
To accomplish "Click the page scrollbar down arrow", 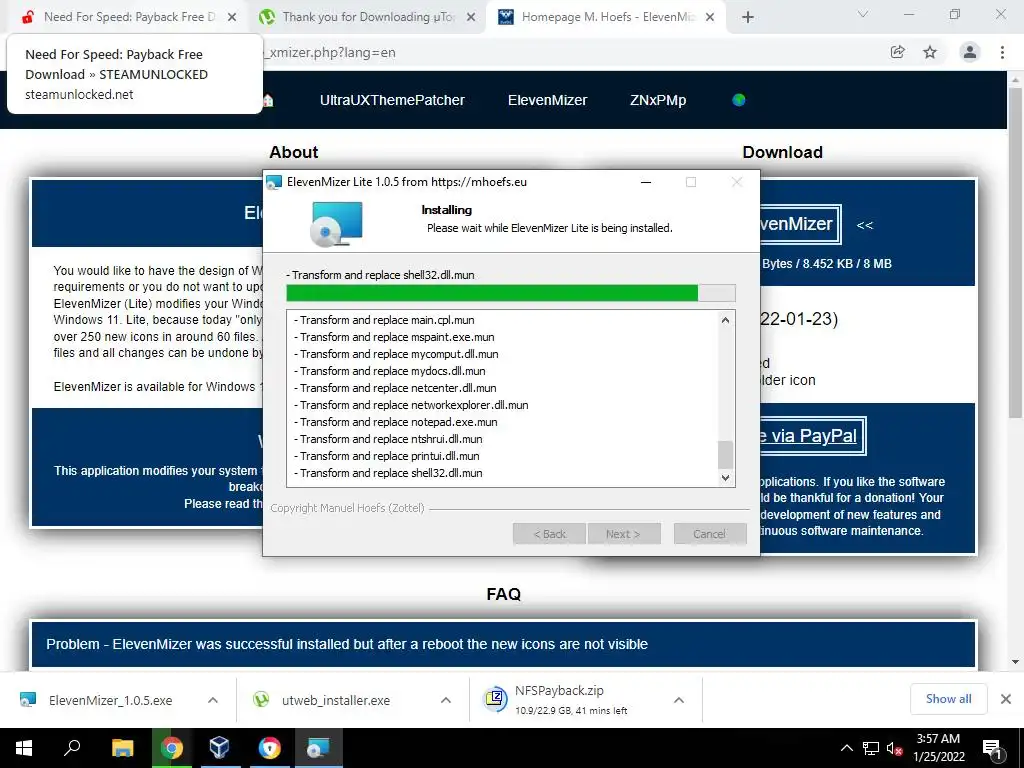I will [1015, 662].
